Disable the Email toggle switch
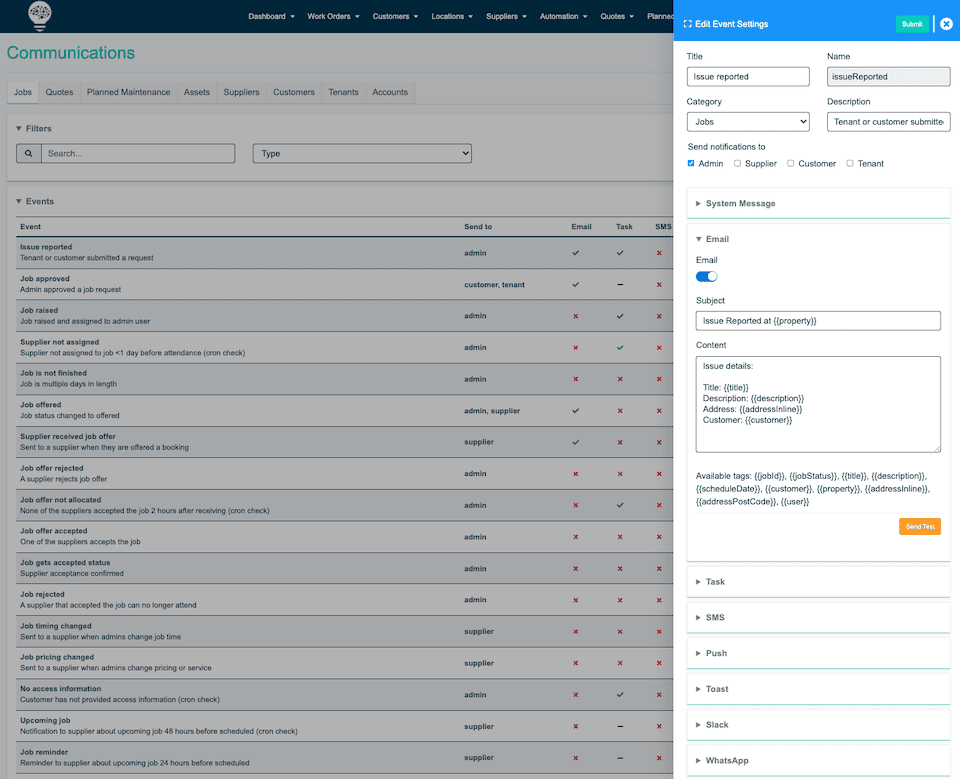The width and height of the screenshot is (960, 779). [x=706, y=276]
